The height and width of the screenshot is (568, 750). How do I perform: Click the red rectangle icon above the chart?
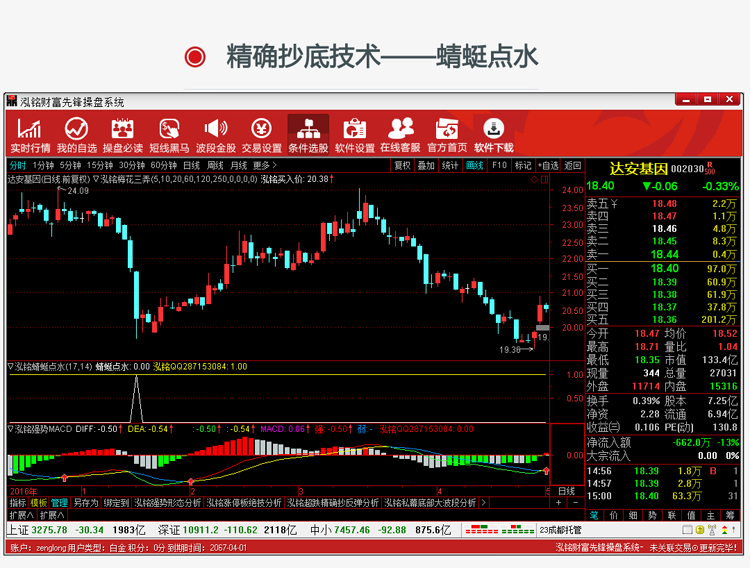[544, 179]
